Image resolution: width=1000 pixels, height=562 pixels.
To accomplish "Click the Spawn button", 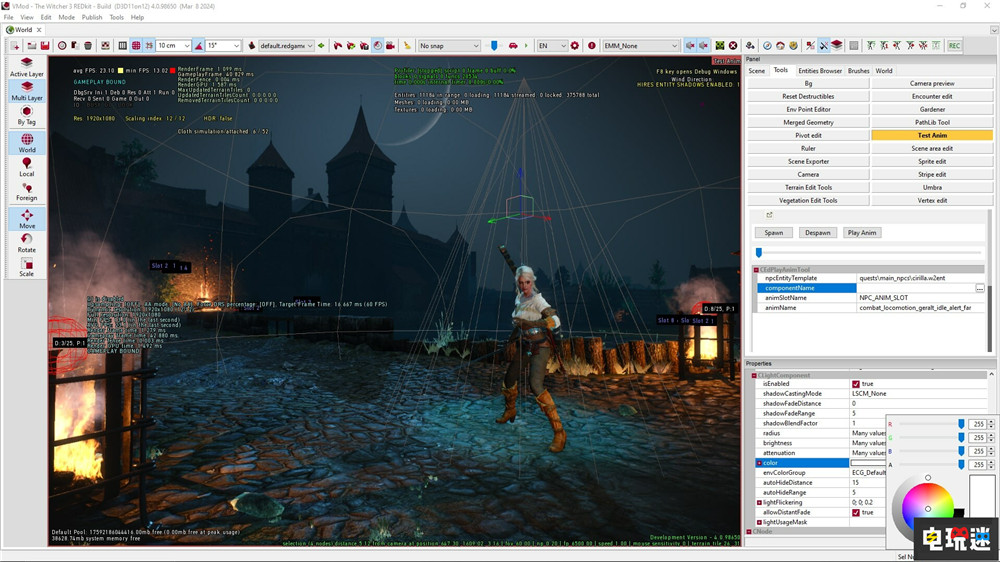I will pyautogui.click(x=774, y=233).
